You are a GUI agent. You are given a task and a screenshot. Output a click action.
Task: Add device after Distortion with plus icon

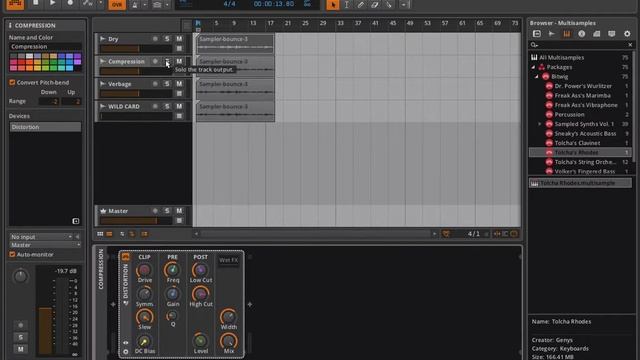tap(250, 304)
